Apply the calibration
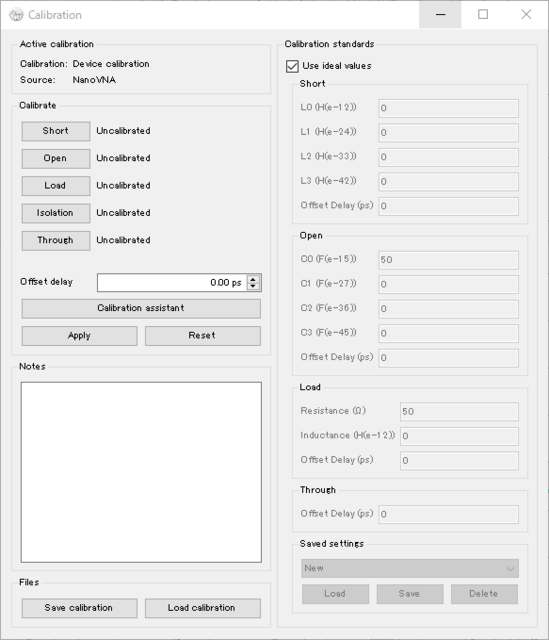549x640 pixels. tap(80, 336)
